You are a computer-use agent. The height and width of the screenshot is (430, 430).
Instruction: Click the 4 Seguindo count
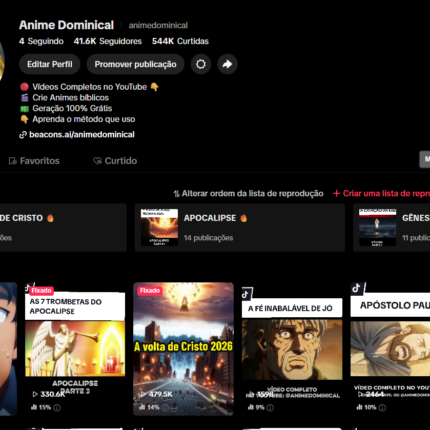(x=41, y=41)
